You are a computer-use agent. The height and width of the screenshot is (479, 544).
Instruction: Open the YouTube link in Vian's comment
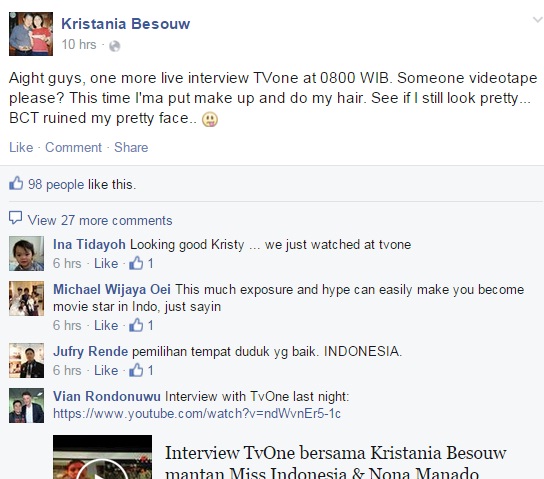click(197, 413)
